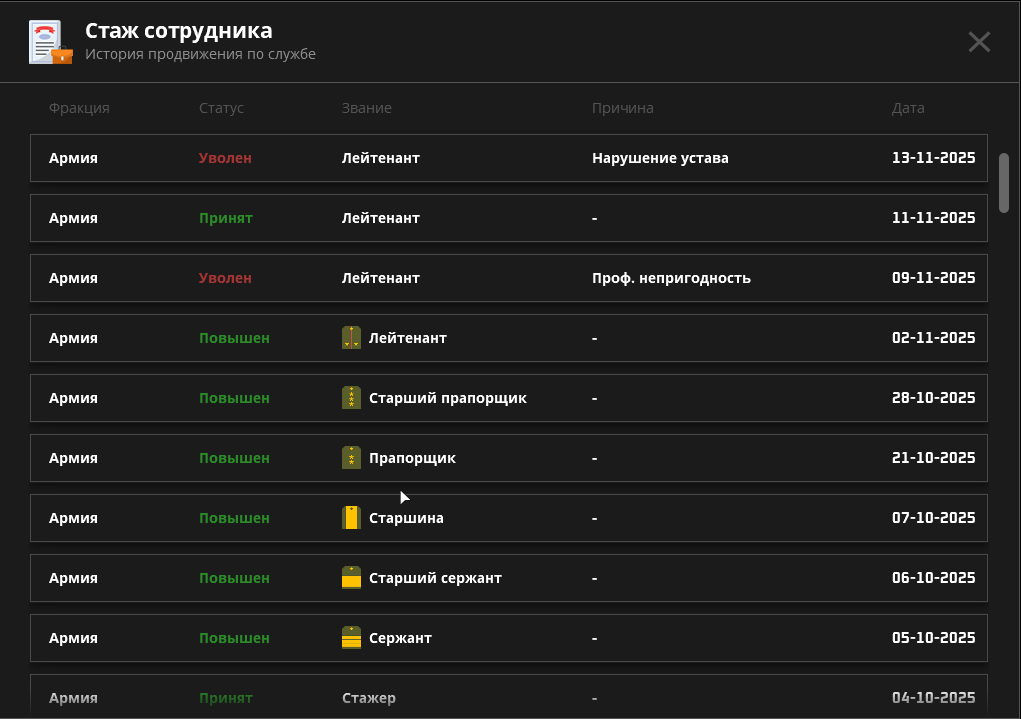Select the row dated 13-11-2025
This screenshot has width=1021, height=719.
508,158
